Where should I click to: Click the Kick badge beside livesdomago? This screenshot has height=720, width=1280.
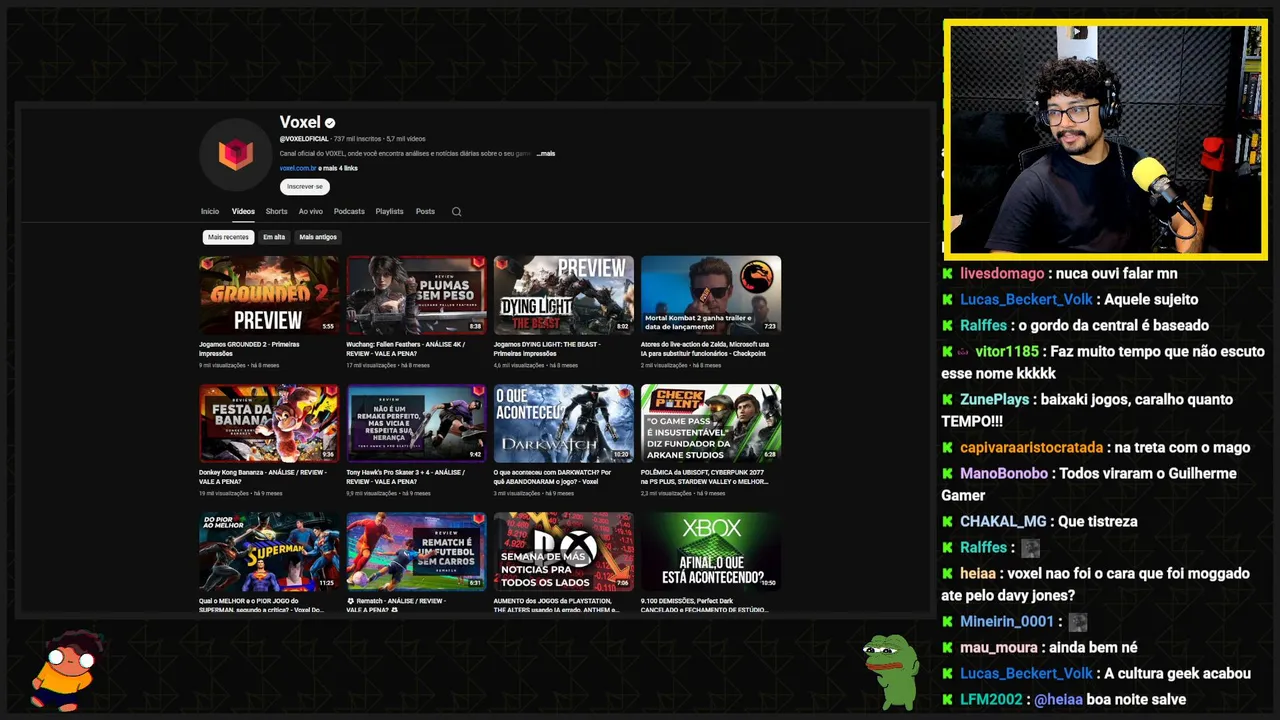[947, 273]
